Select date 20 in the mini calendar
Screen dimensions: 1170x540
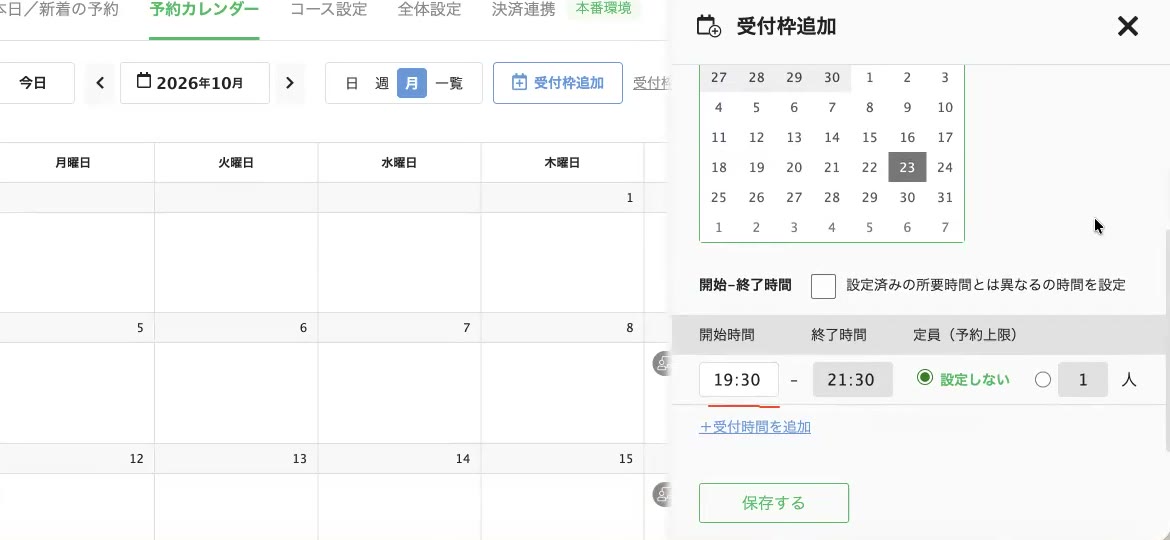click(794, 167)
